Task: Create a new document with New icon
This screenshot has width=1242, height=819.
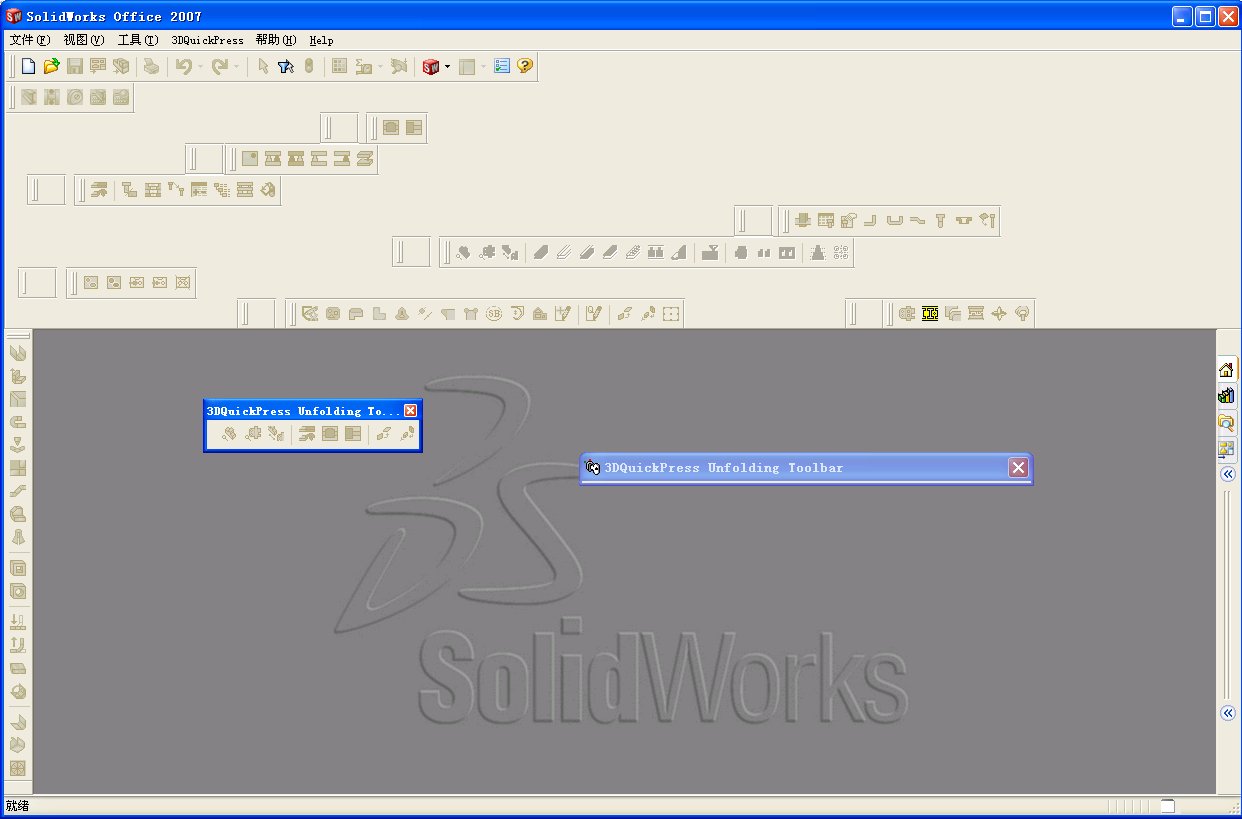Action: 28,67
